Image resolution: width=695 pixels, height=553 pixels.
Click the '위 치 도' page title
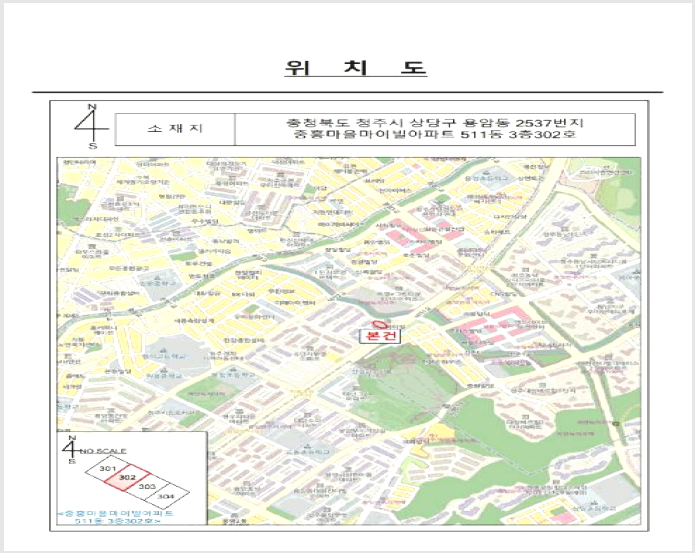[356, 68]
